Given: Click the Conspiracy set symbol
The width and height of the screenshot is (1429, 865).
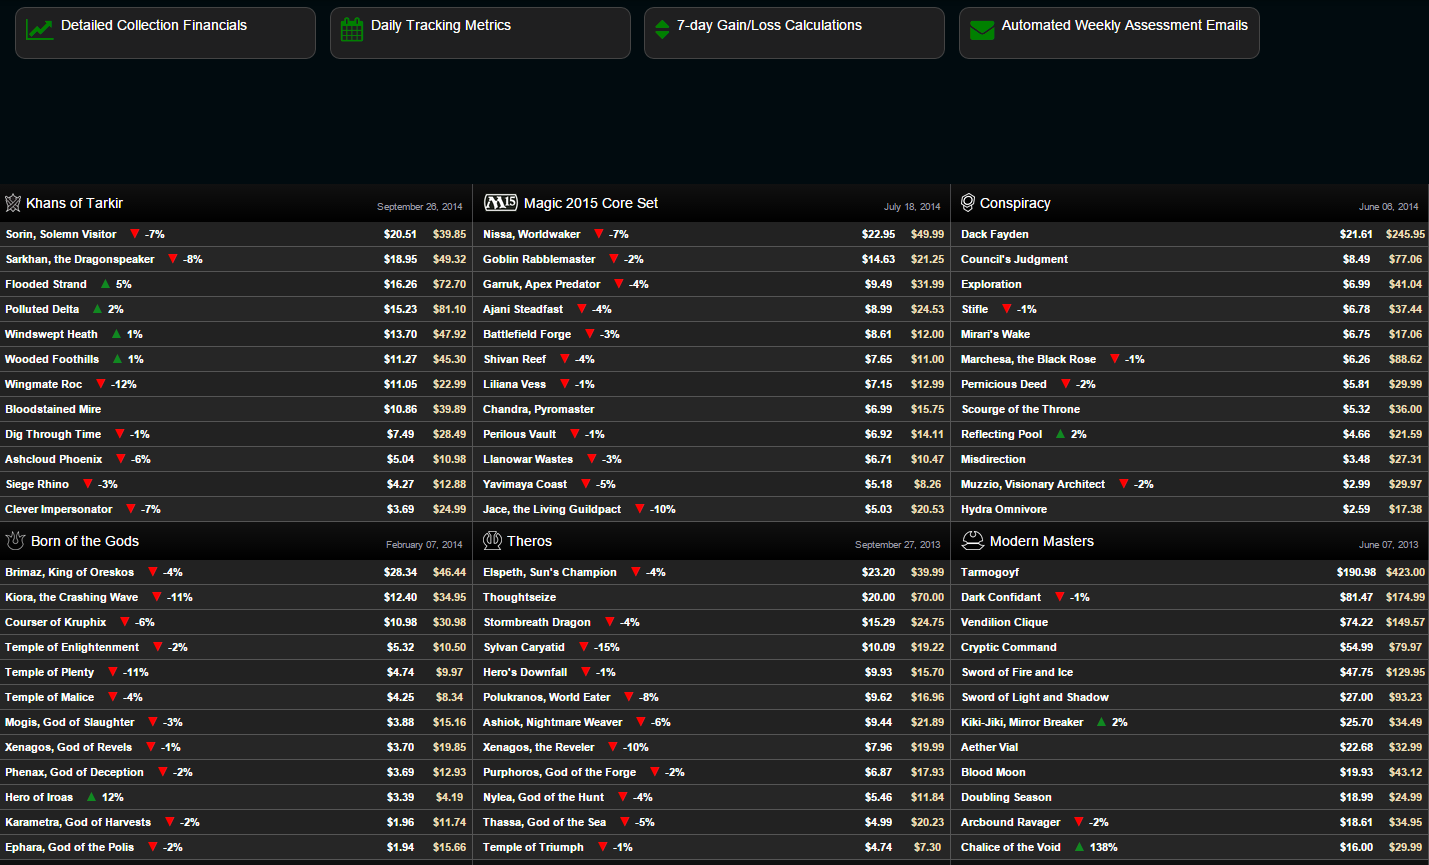Looking at the screenshot, I should [x=968, y=203].
